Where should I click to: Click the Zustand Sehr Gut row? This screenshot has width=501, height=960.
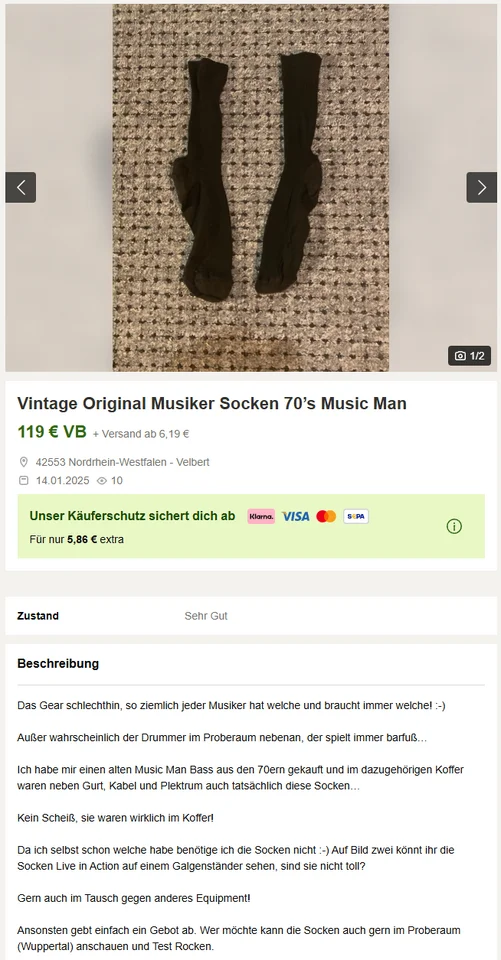click(x=251, y=616)
